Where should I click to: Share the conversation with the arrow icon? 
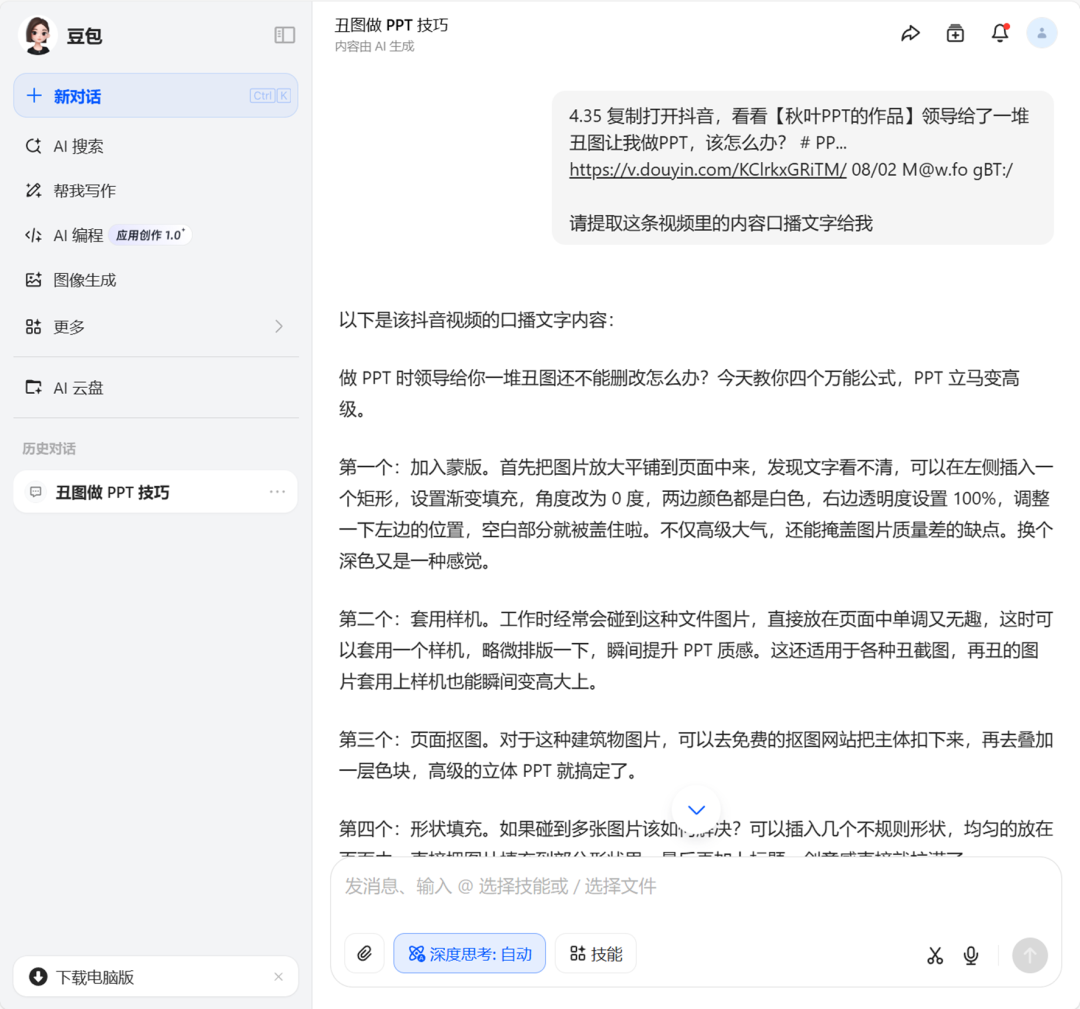pos(911,33)
